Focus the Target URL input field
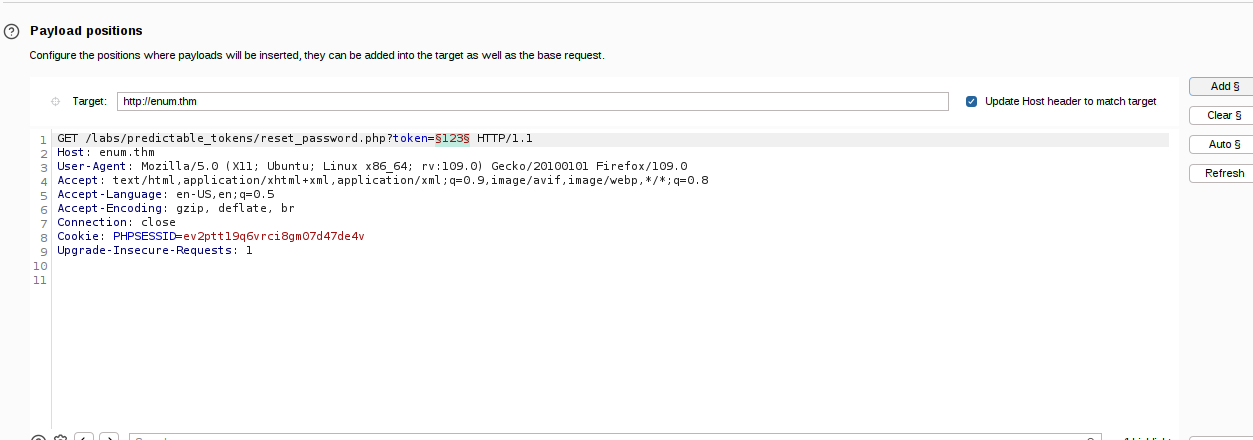 coord(532,101)
